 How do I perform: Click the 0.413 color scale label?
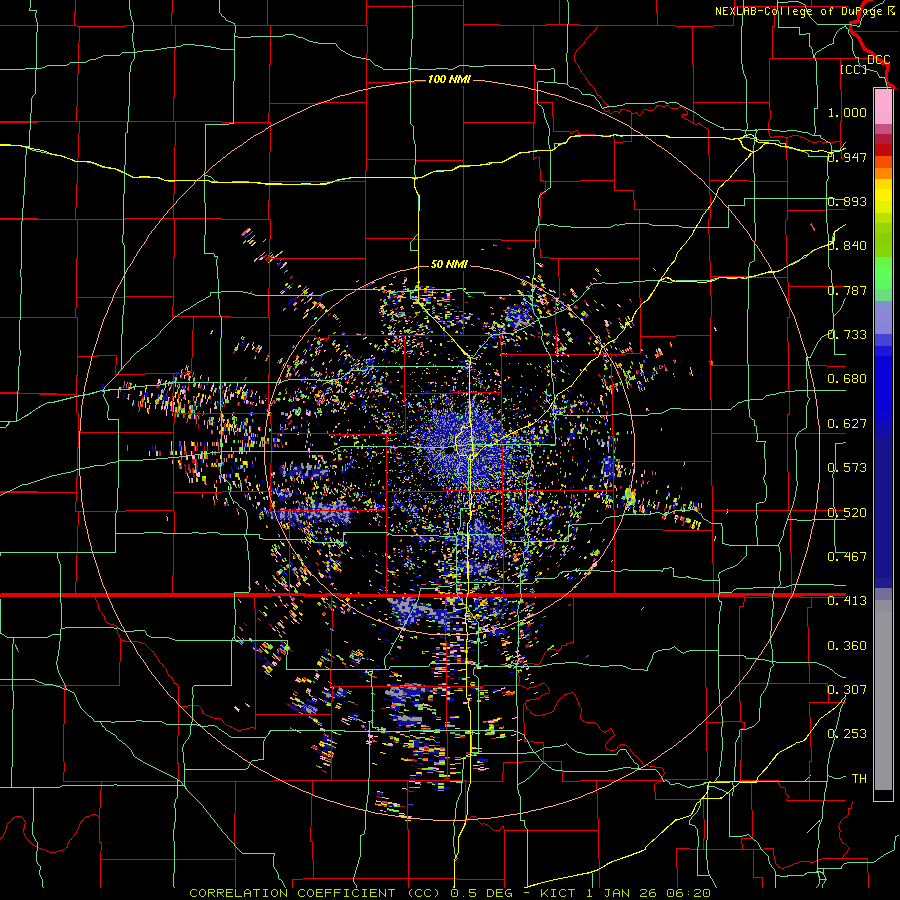click(x=847, y=601)
